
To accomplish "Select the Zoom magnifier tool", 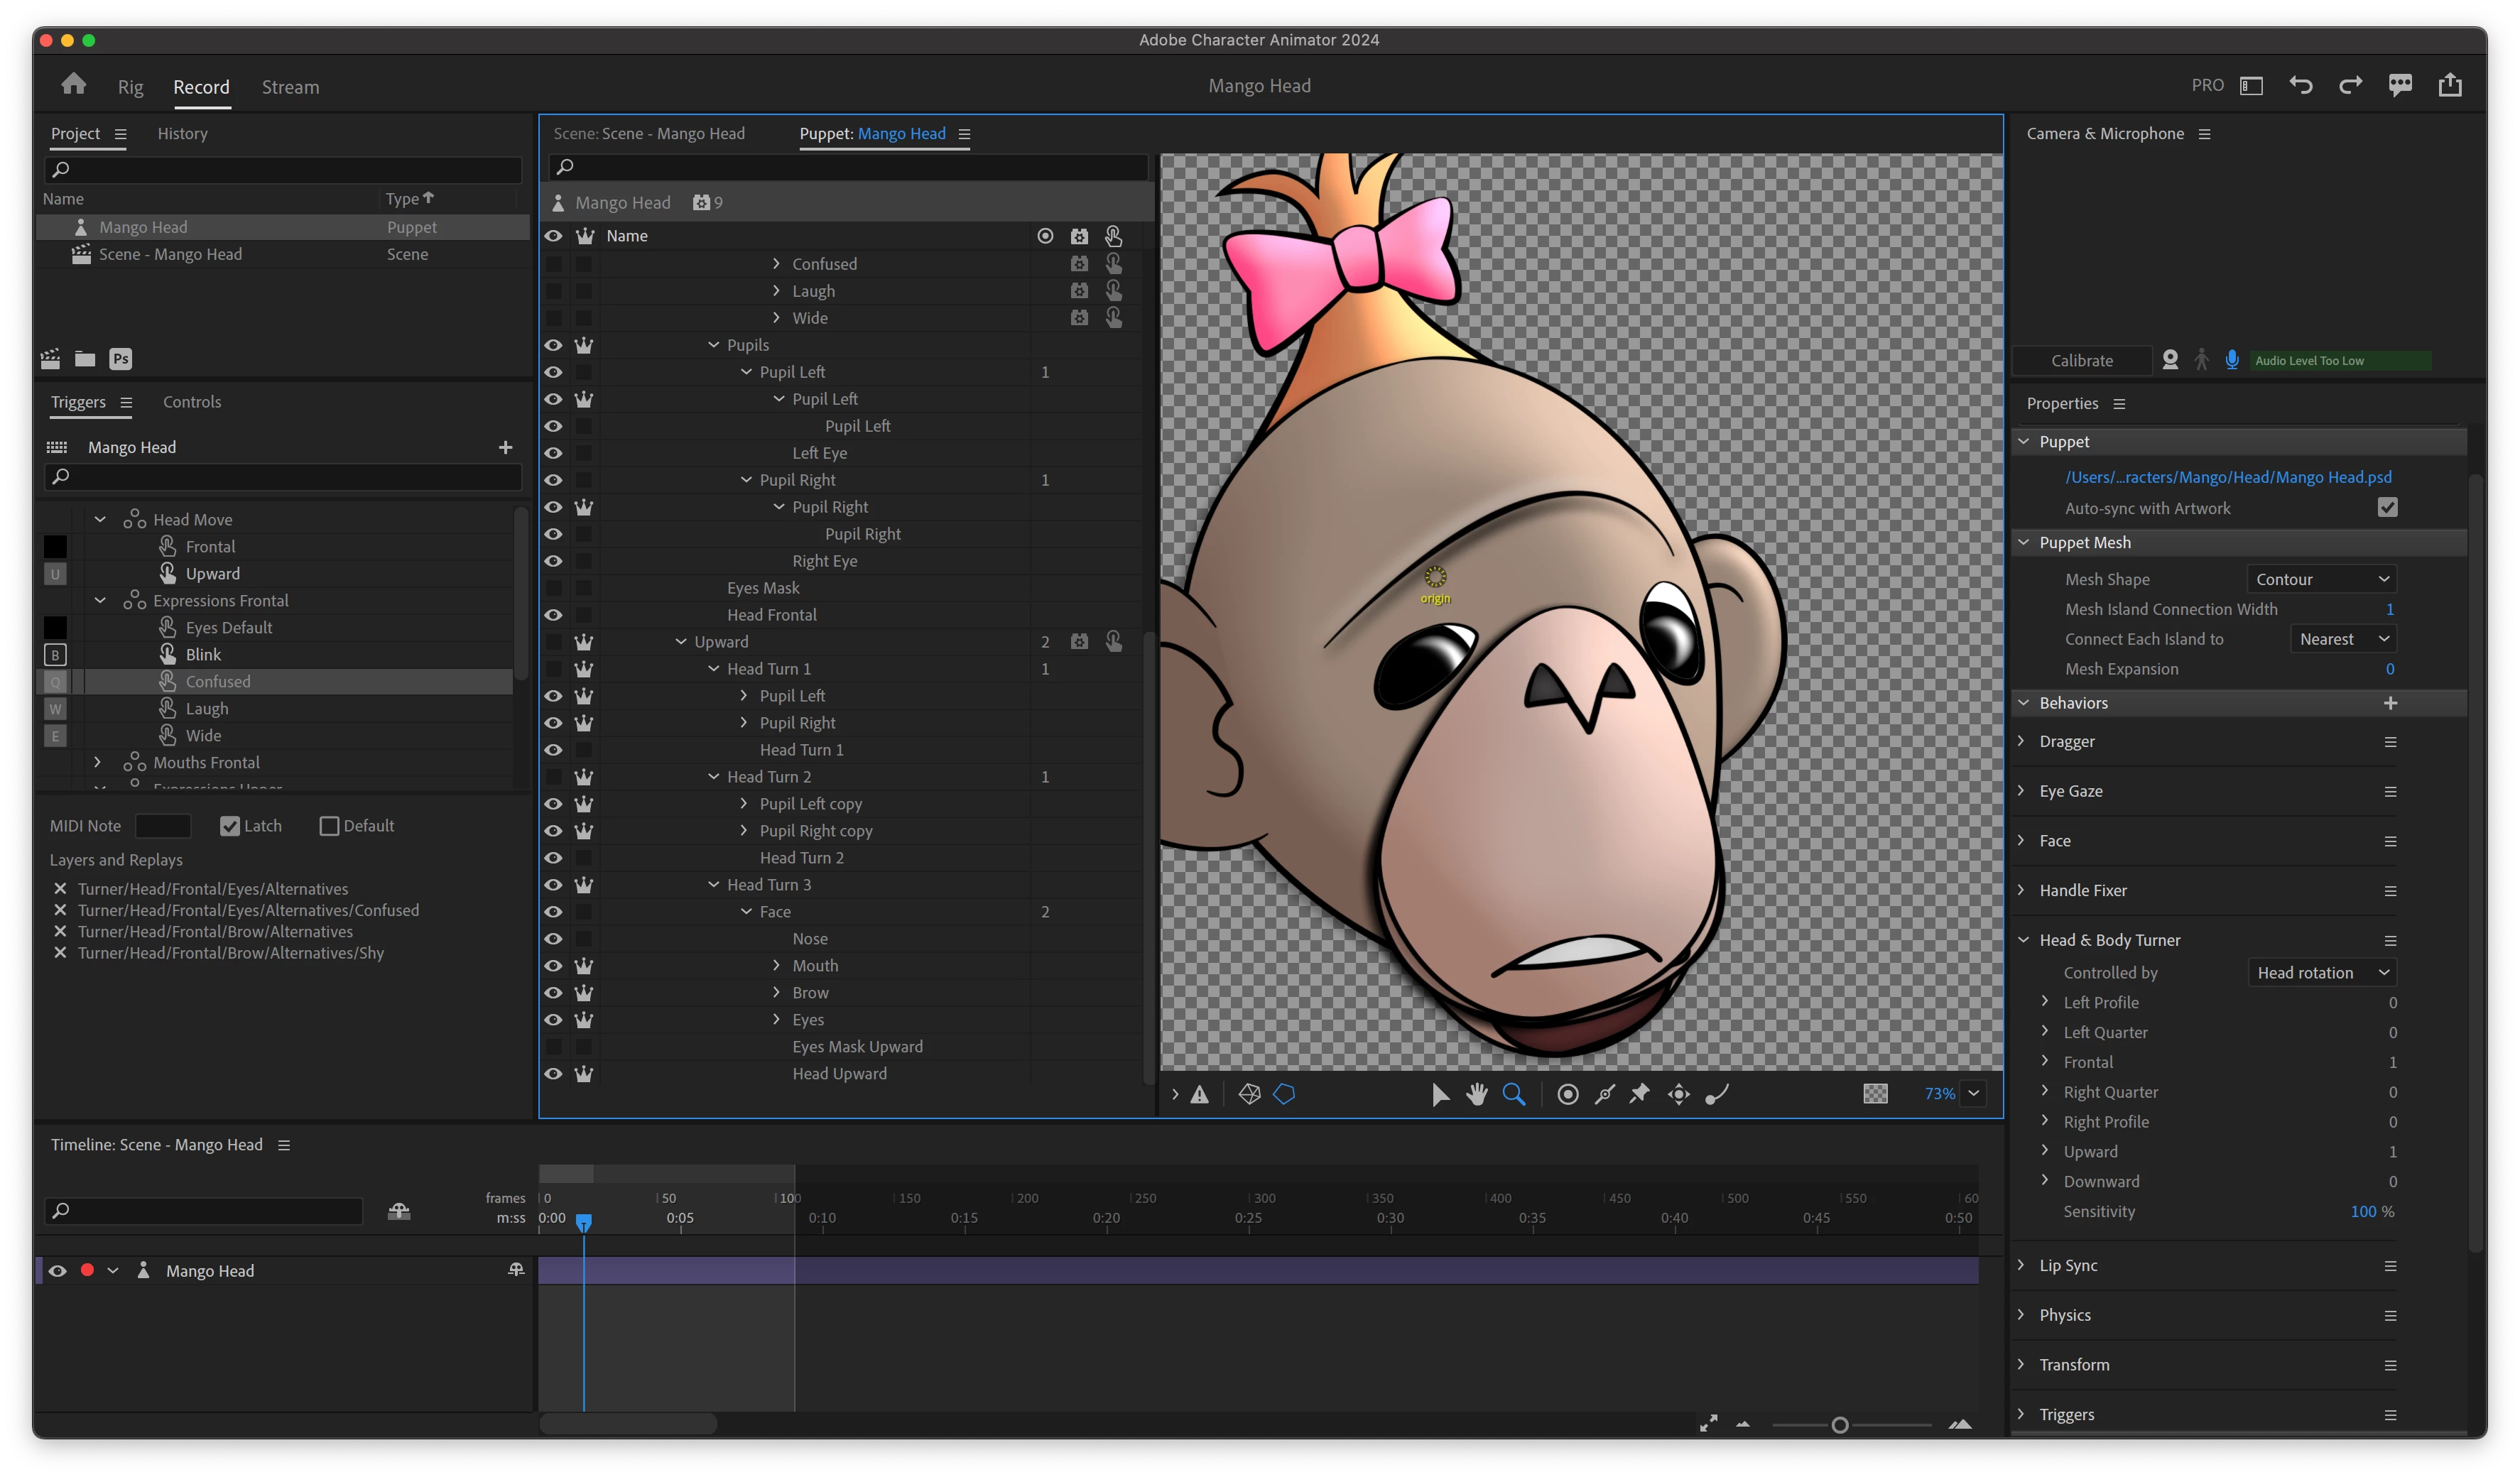I will point(1514,1094).
